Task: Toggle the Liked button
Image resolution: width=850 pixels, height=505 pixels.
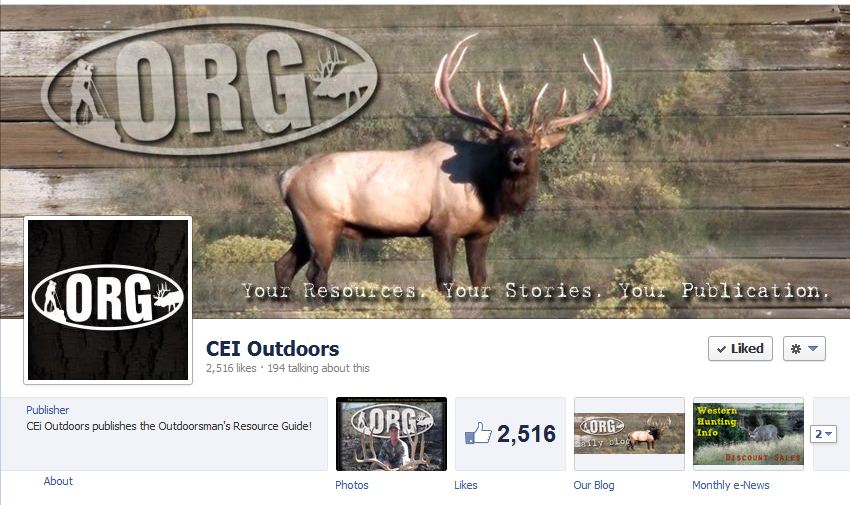Action: point(740,348)
